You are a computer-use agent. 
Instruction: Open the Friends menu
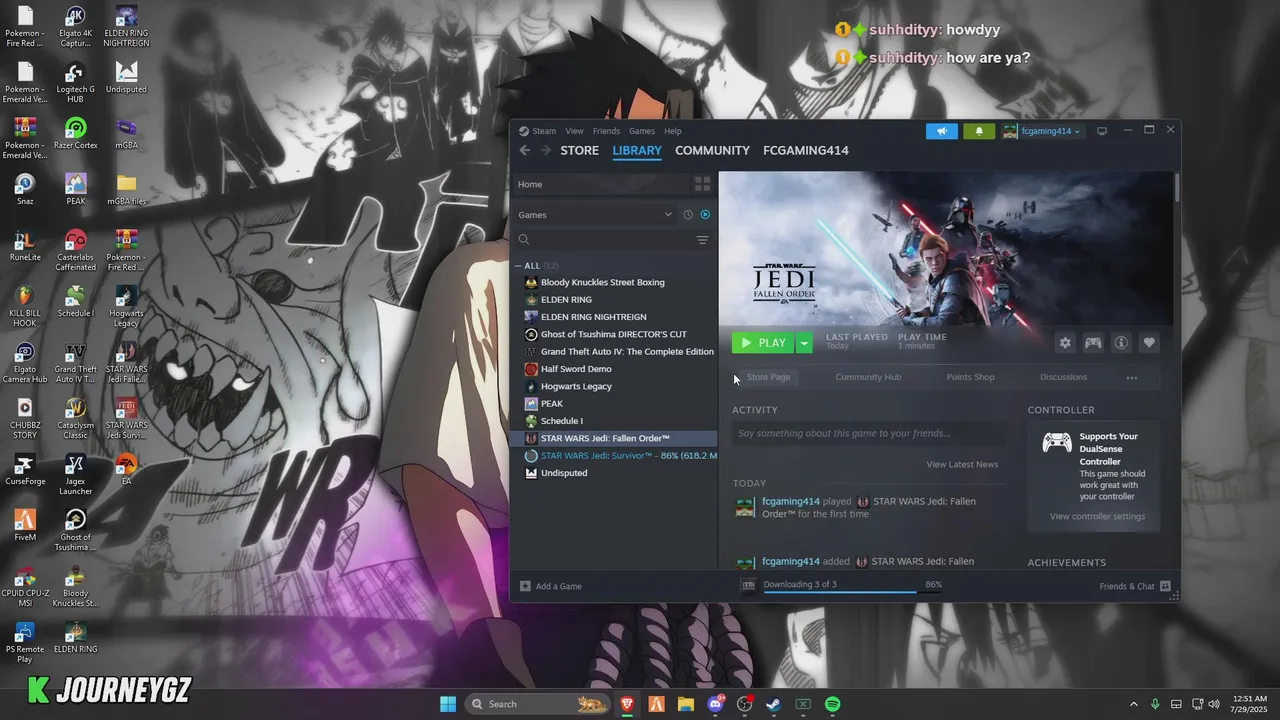(606, 131)
